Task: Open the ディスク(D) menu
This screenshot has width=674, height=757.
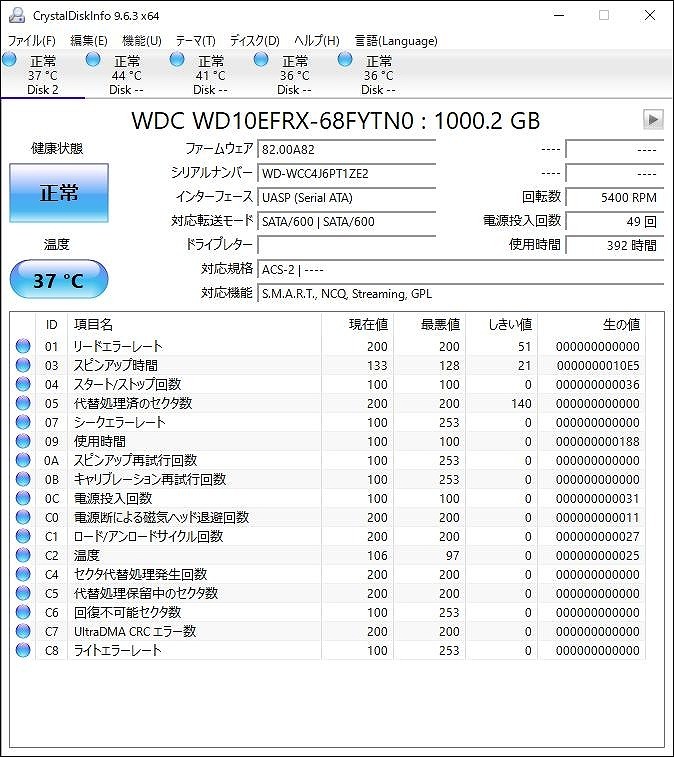Action: pyautogui.click(x=254, y=41)
